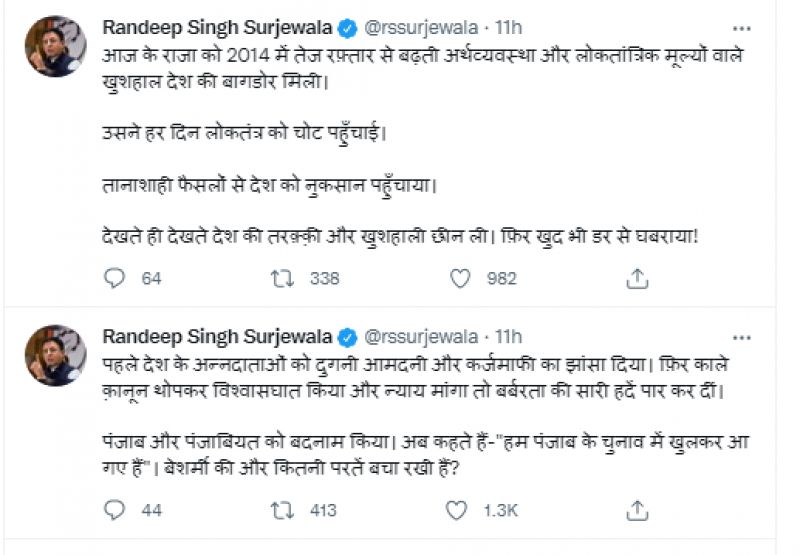Like the second tweet with 1.3K likes
The image size is (800, 555).
[457, 510]
